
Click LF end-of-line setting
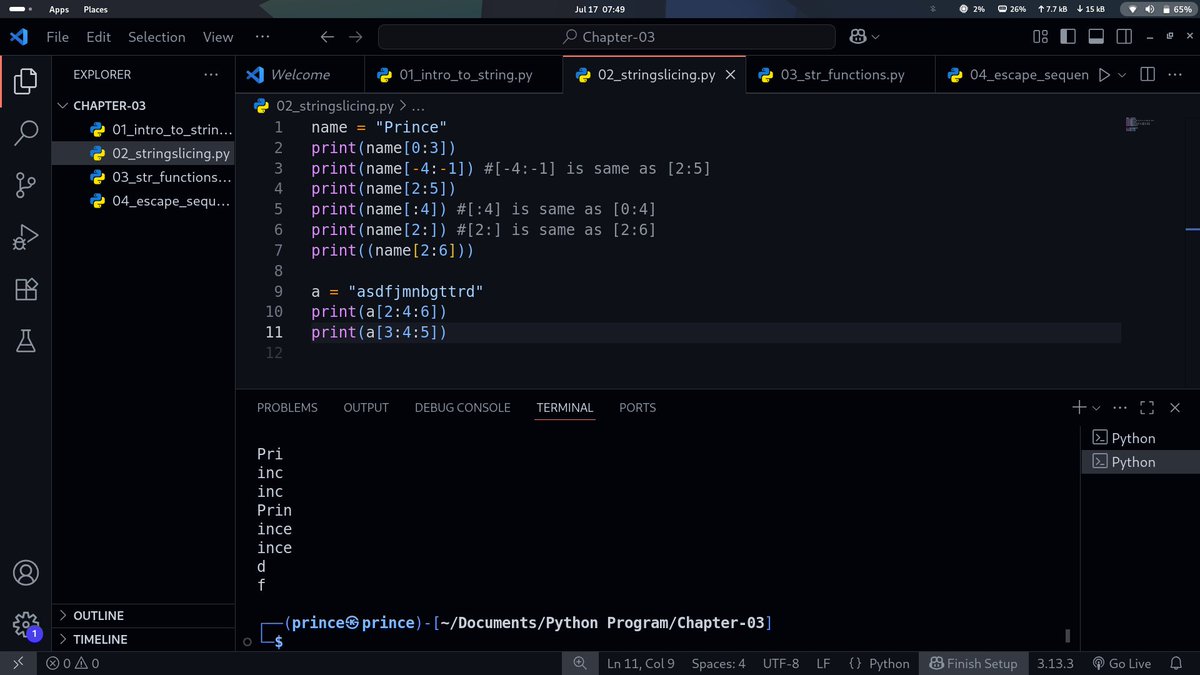click(x=823, y=663)
